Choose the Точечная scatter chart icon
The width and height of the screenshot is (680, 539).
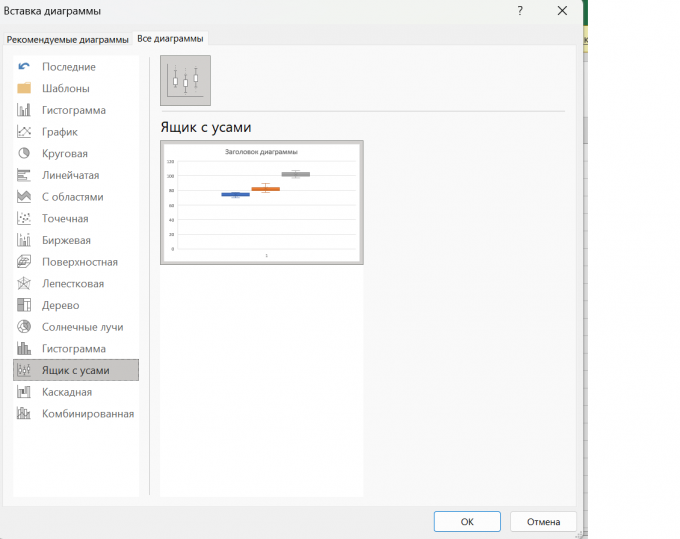point(24,219)
